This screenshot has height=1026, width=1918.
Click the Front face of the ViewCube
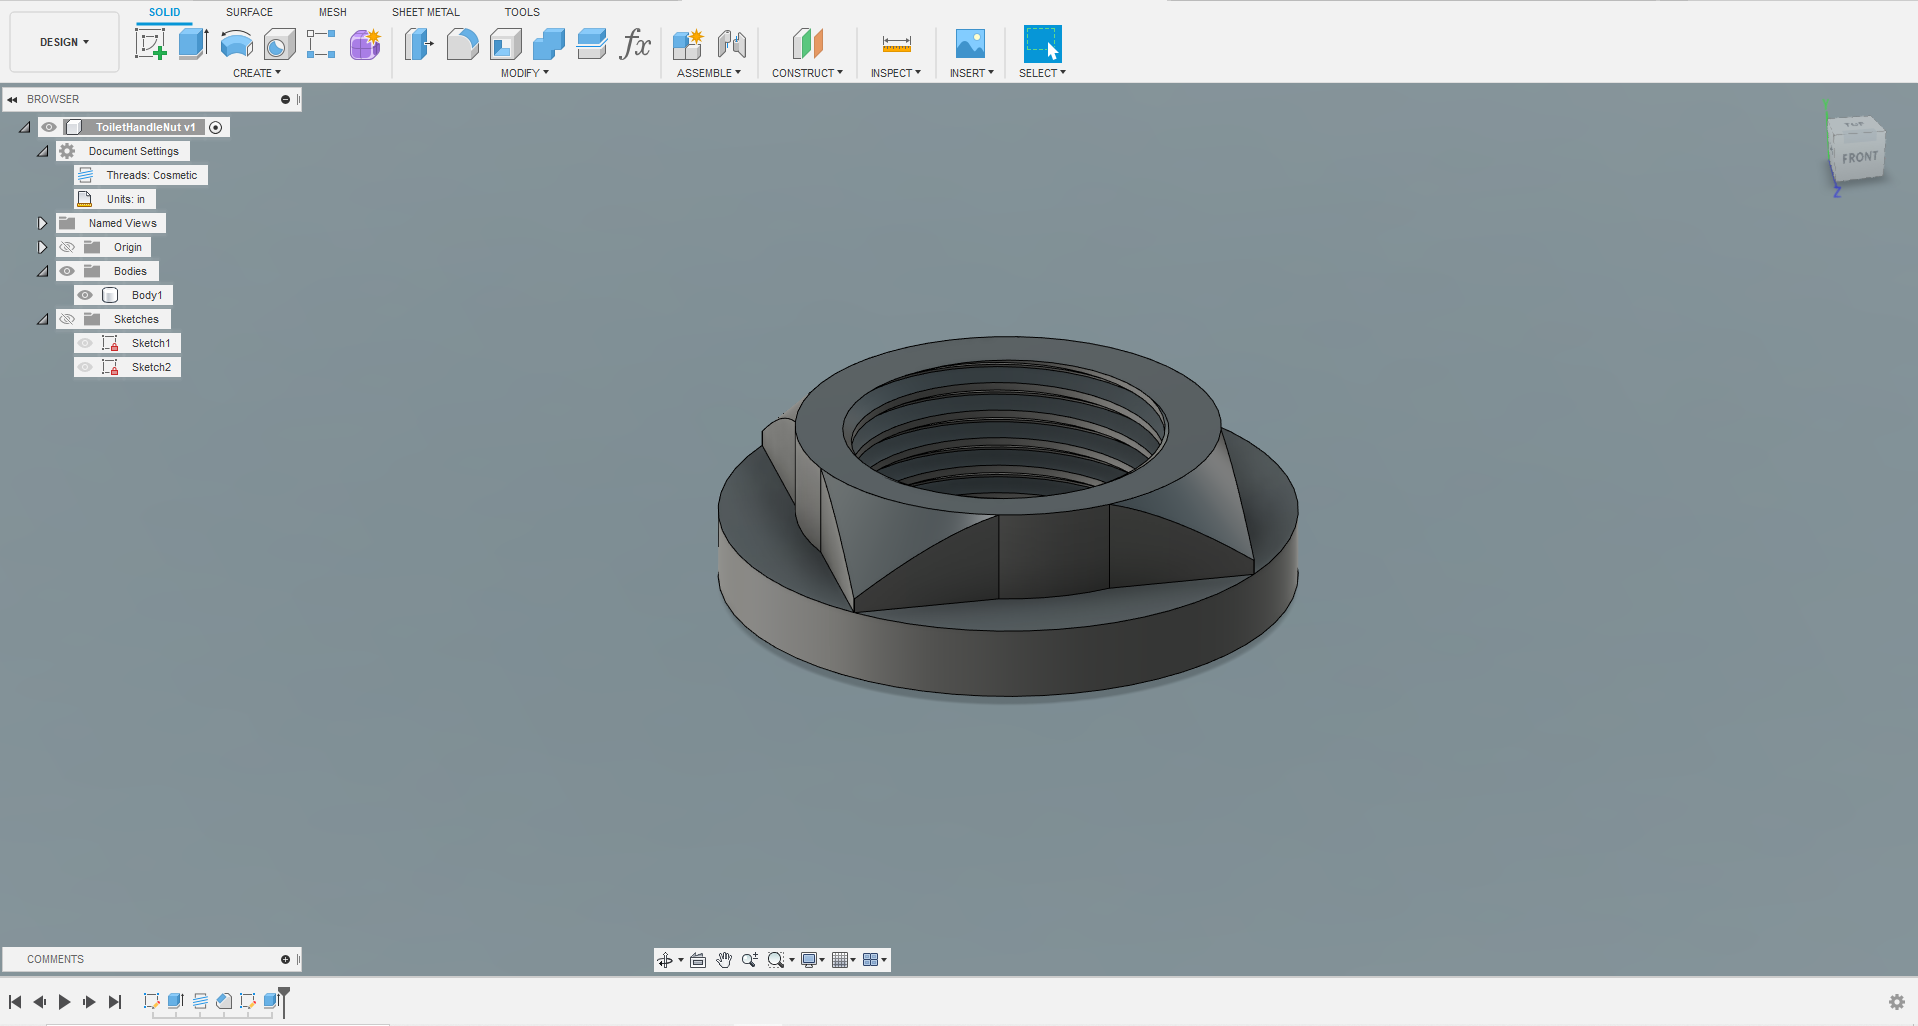point(1859,157)
